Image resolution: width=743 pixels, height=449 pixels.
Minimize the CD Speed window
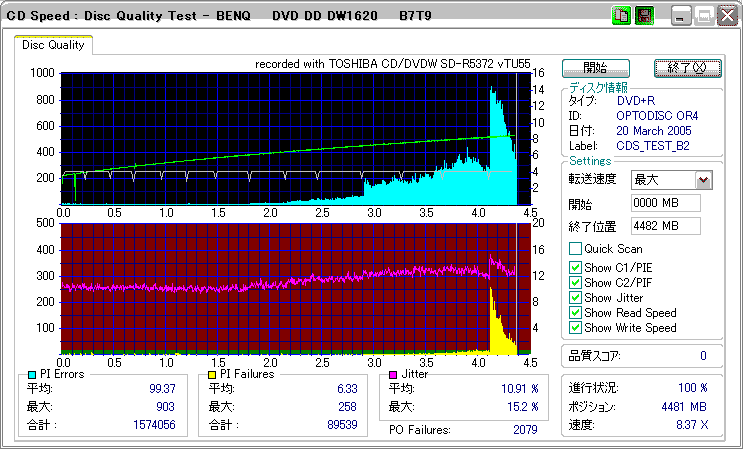(681, 17)
